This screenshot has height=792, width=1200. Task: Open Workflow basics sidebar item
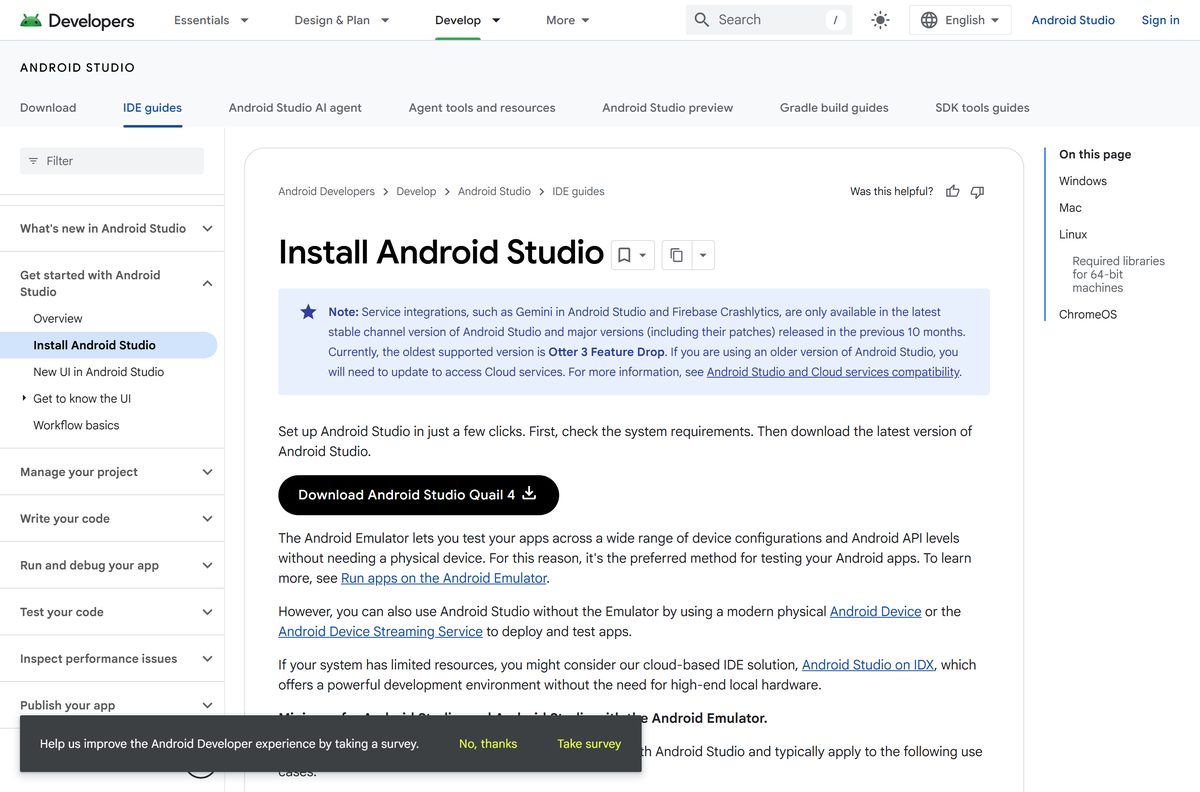click(x=76, y=425)
